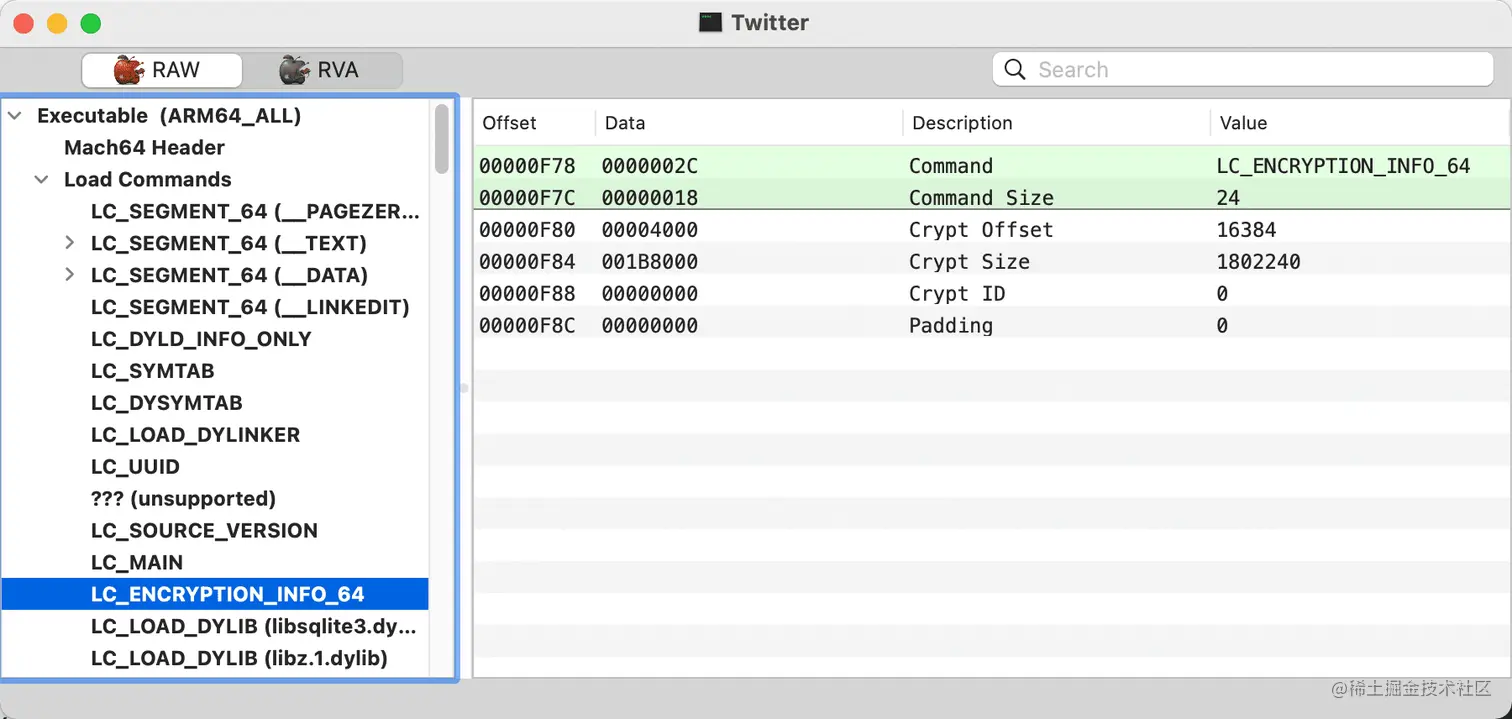Click data cell 00004000
Screen dimensions: 1512x719
649,230
